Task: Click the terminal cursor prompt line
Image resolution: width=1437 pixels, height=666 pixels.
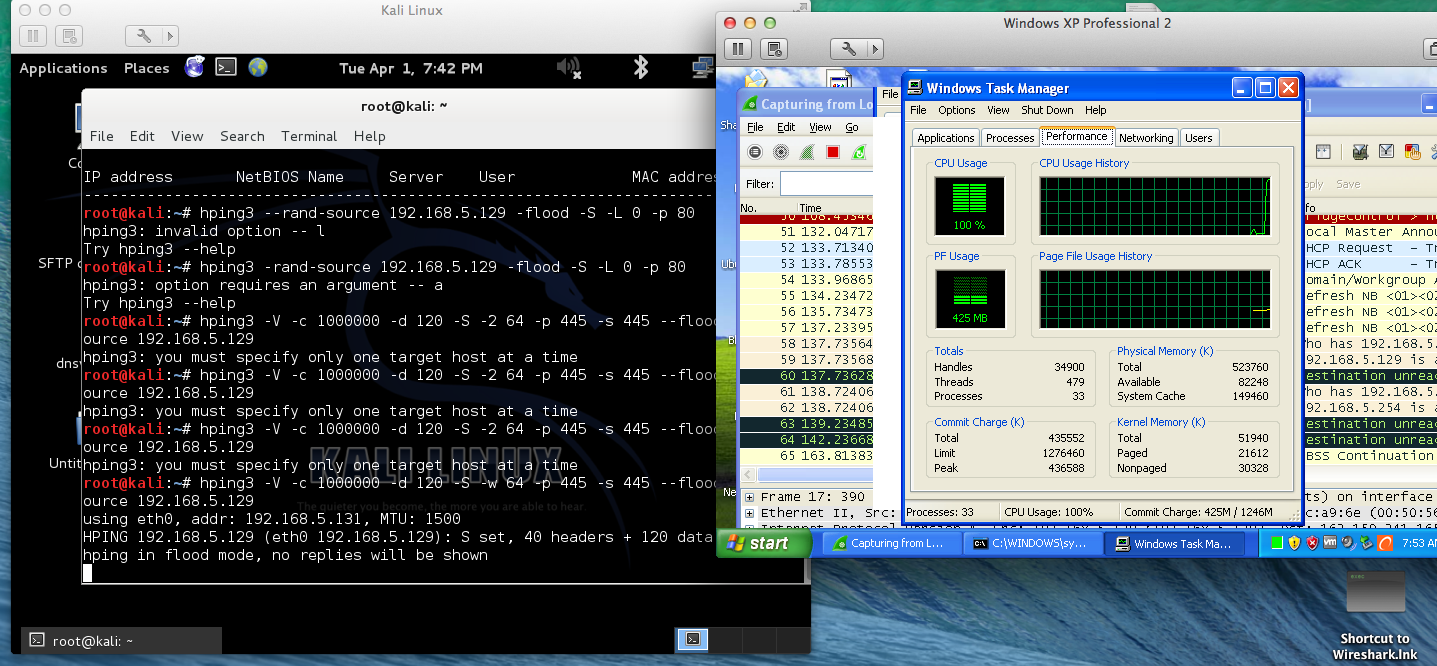Action: [x=87, y=573]
